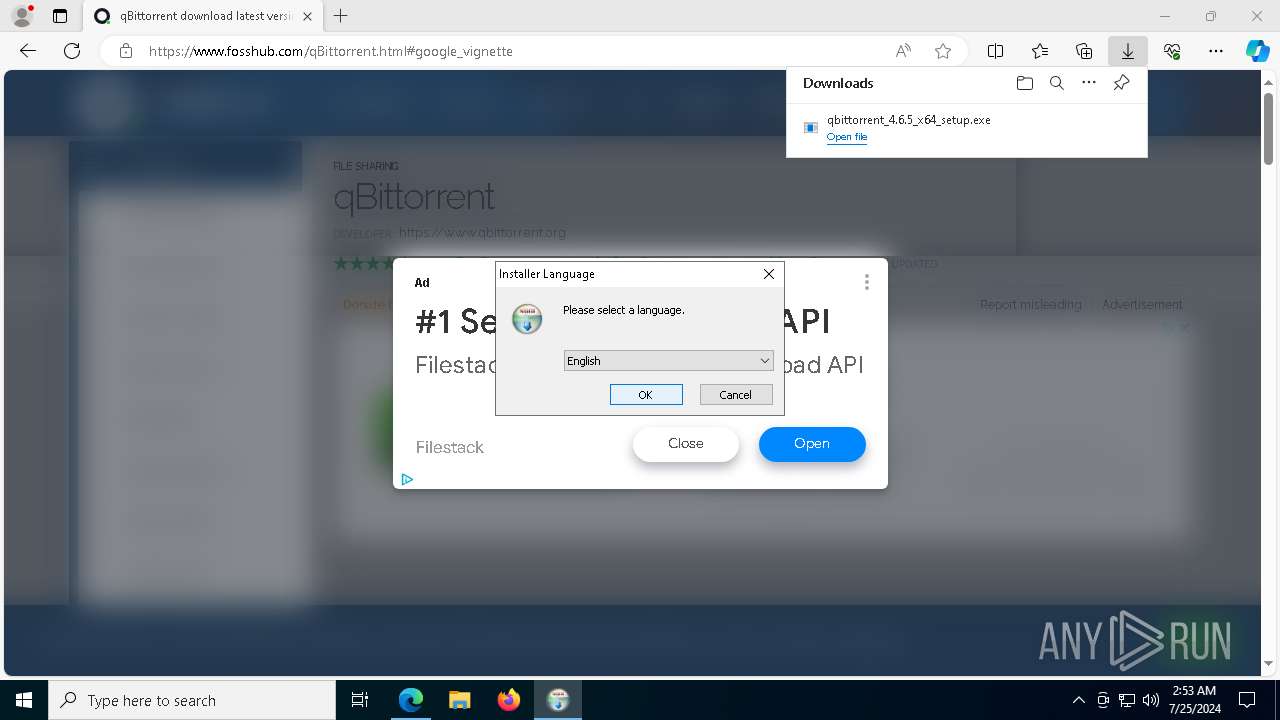Open more options in the Downloads panel

[x=1089, y=83]
